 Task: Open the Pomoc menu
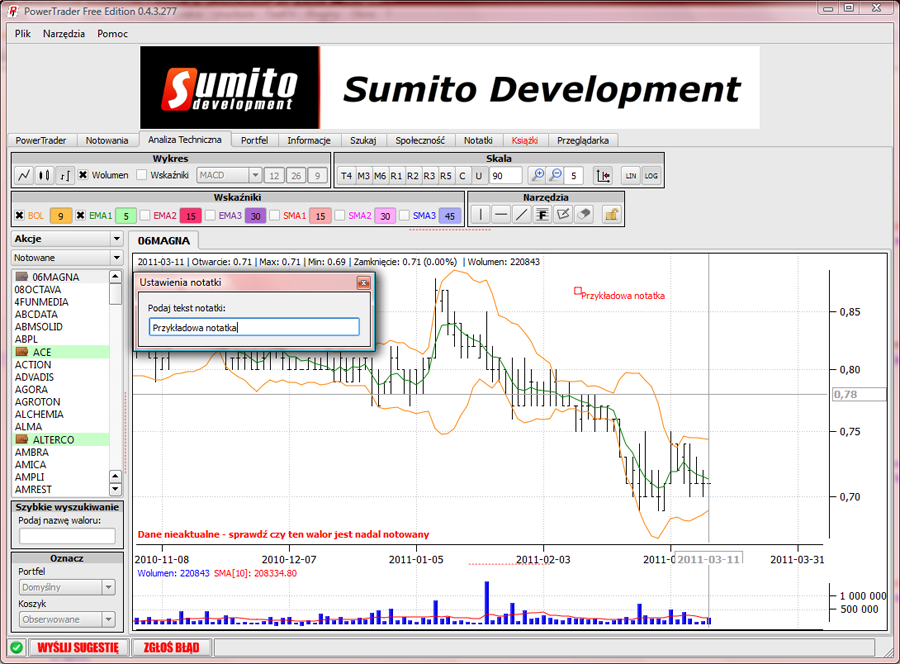(112, 33)
